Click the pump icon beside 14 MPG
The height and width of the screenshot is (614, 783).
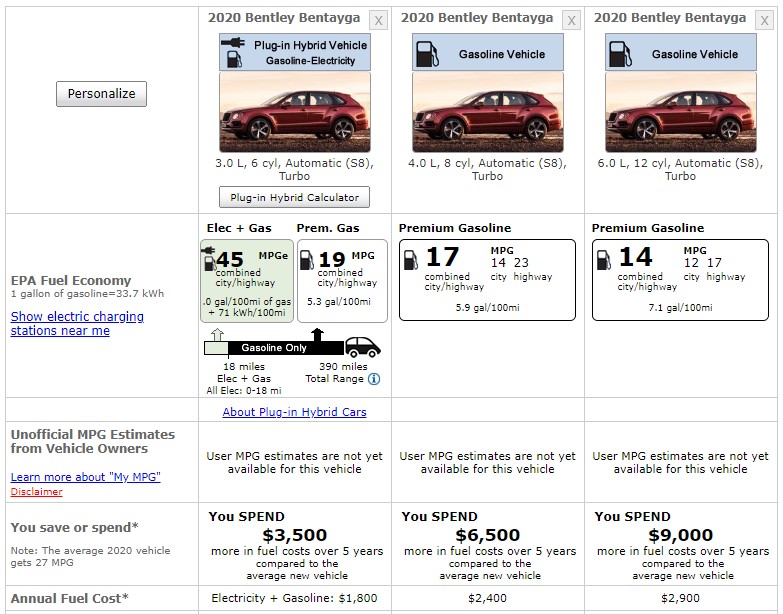pyautogui.click(x=604, y=260)
